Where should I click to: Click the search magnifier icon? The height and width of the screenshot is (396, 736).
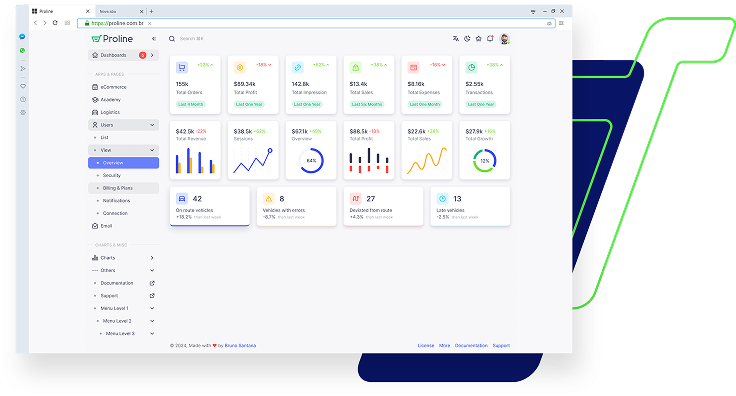coord(172,39)
